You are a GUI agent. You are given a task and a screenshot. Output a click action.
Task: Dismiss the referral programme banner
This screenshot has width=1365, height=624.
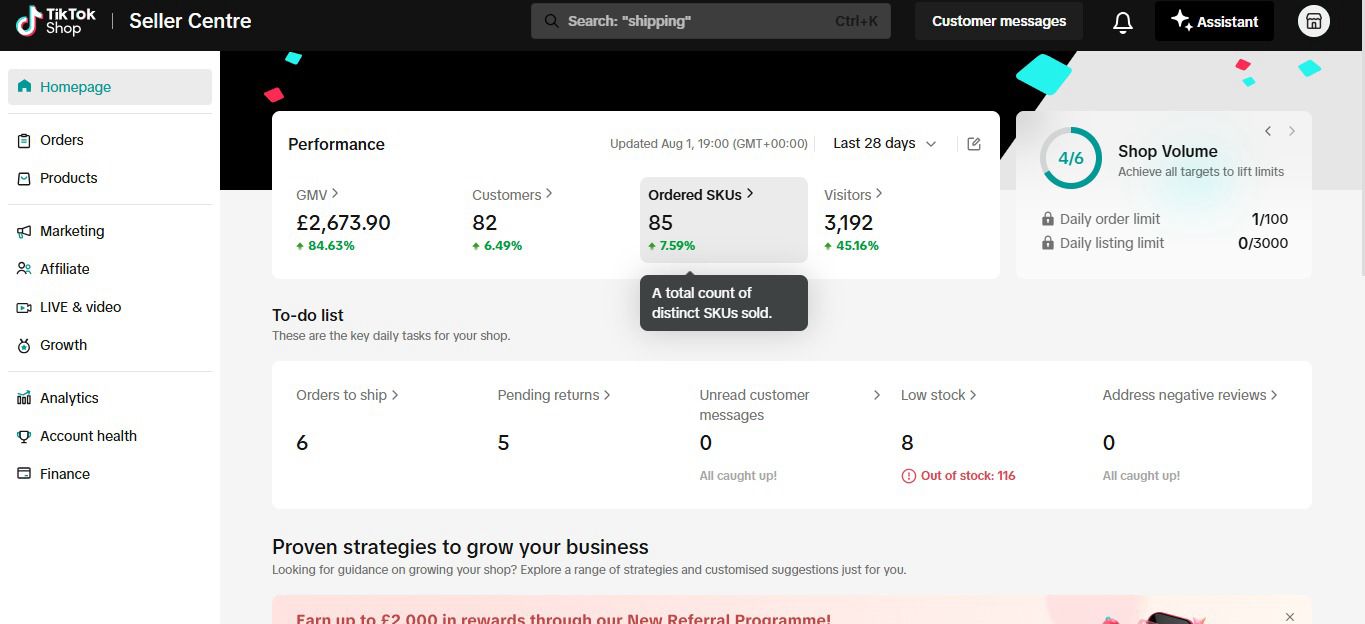pyautogui.click(x=1290, y=616)
